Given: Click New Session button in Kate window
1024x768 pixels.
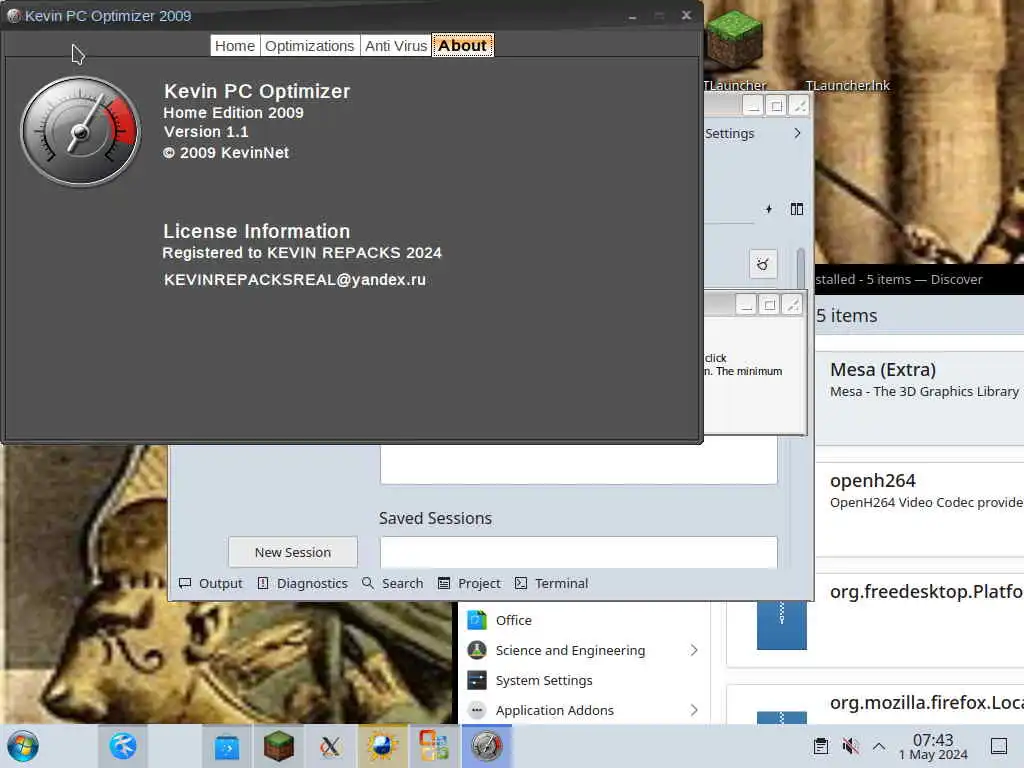Looking at the screenshot, I should [293, 552].
